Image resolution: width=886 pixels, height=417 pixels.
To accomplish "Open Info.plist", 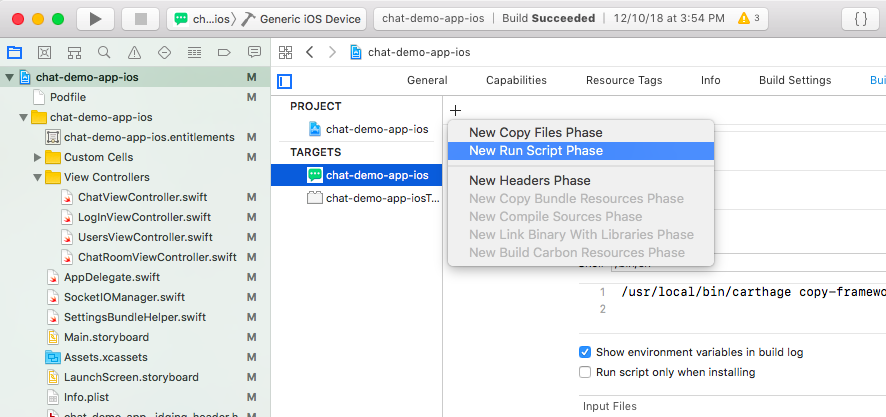I will tap(86, 397).
